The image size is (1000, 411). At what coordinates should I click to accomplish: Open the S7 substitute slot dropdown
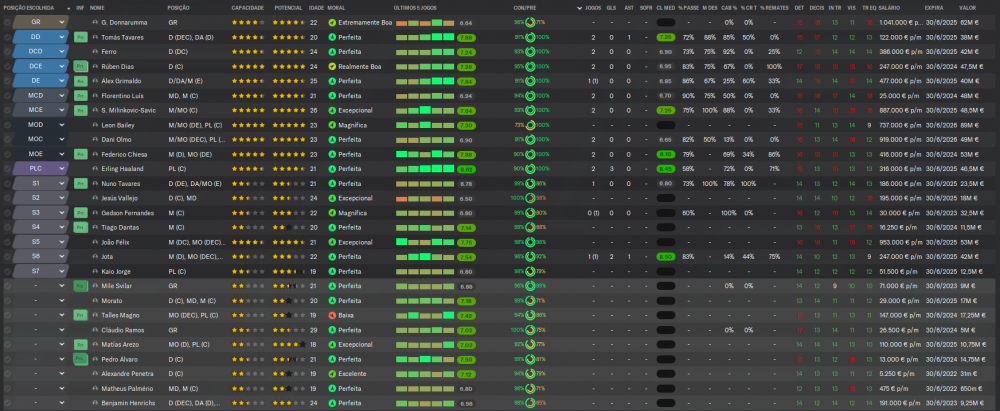(x=40, y=272)
